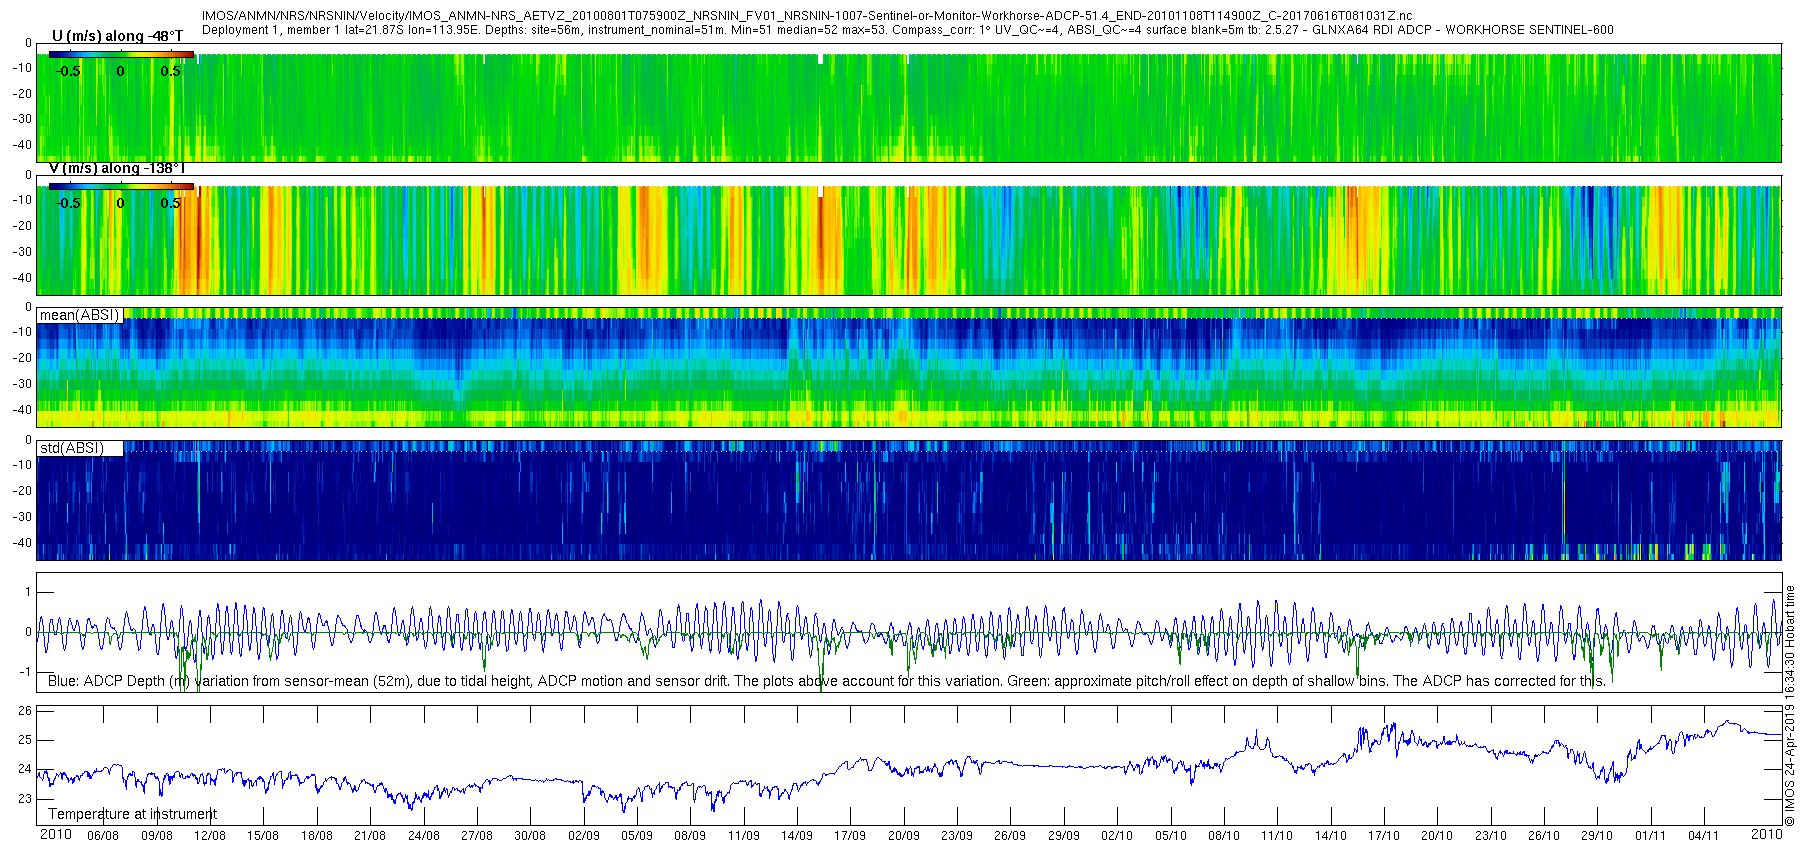Click the '26/10' date tick label

pos(1544,836)
